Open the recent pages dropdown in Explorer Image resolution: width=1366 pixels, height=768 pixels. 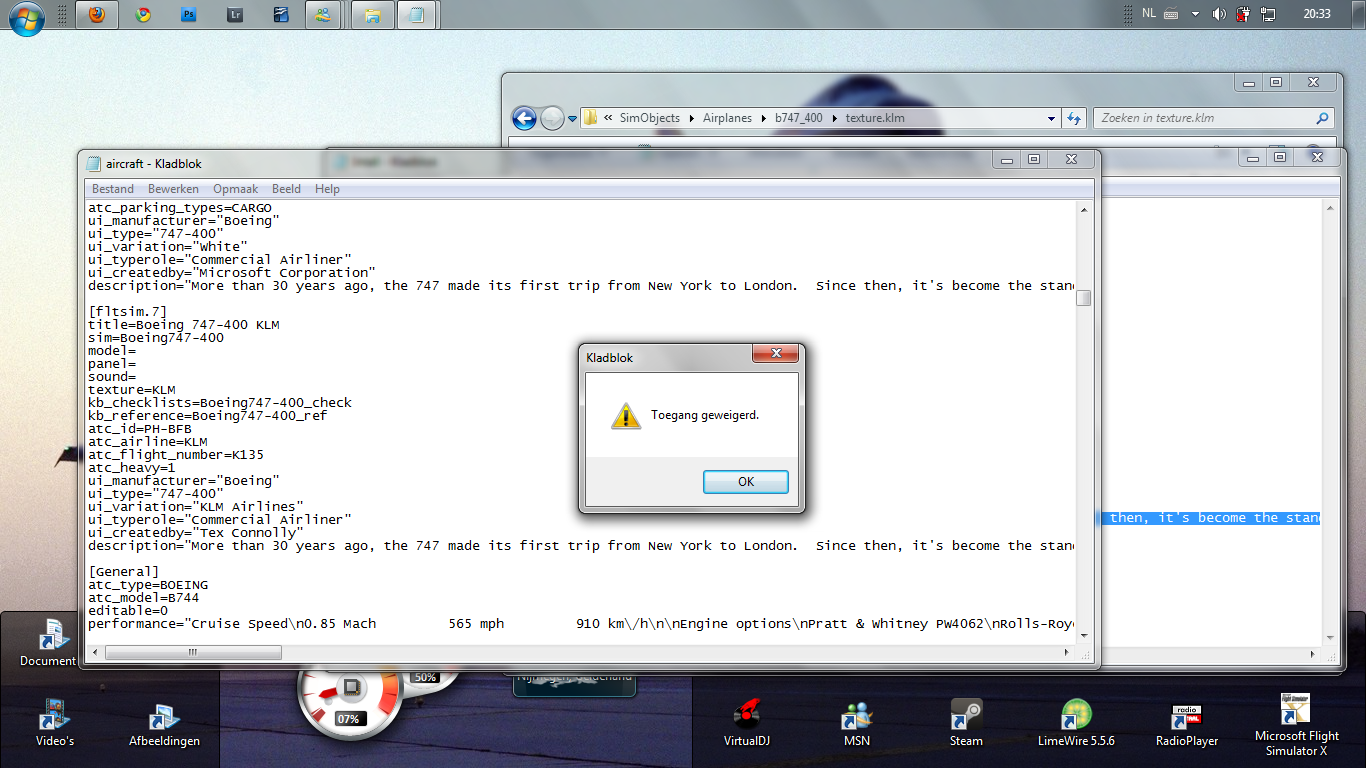(x=572, y=119)
